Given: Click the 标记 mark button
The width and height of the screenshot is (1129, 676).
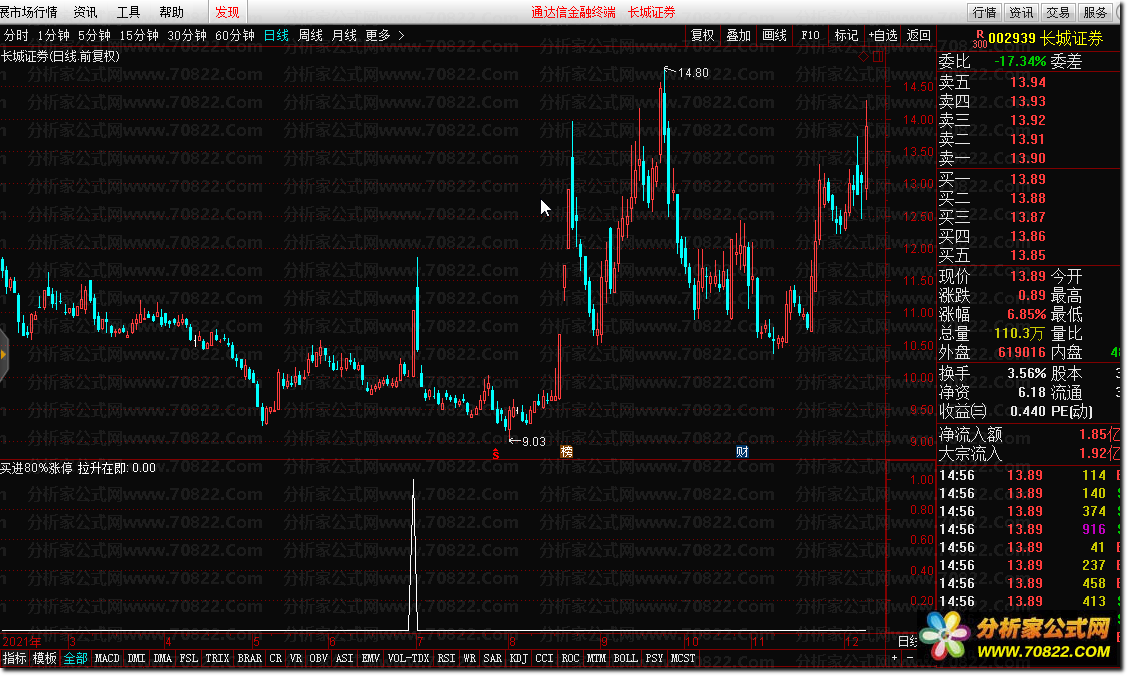Looking at the screenshot, I should point(846,35).
